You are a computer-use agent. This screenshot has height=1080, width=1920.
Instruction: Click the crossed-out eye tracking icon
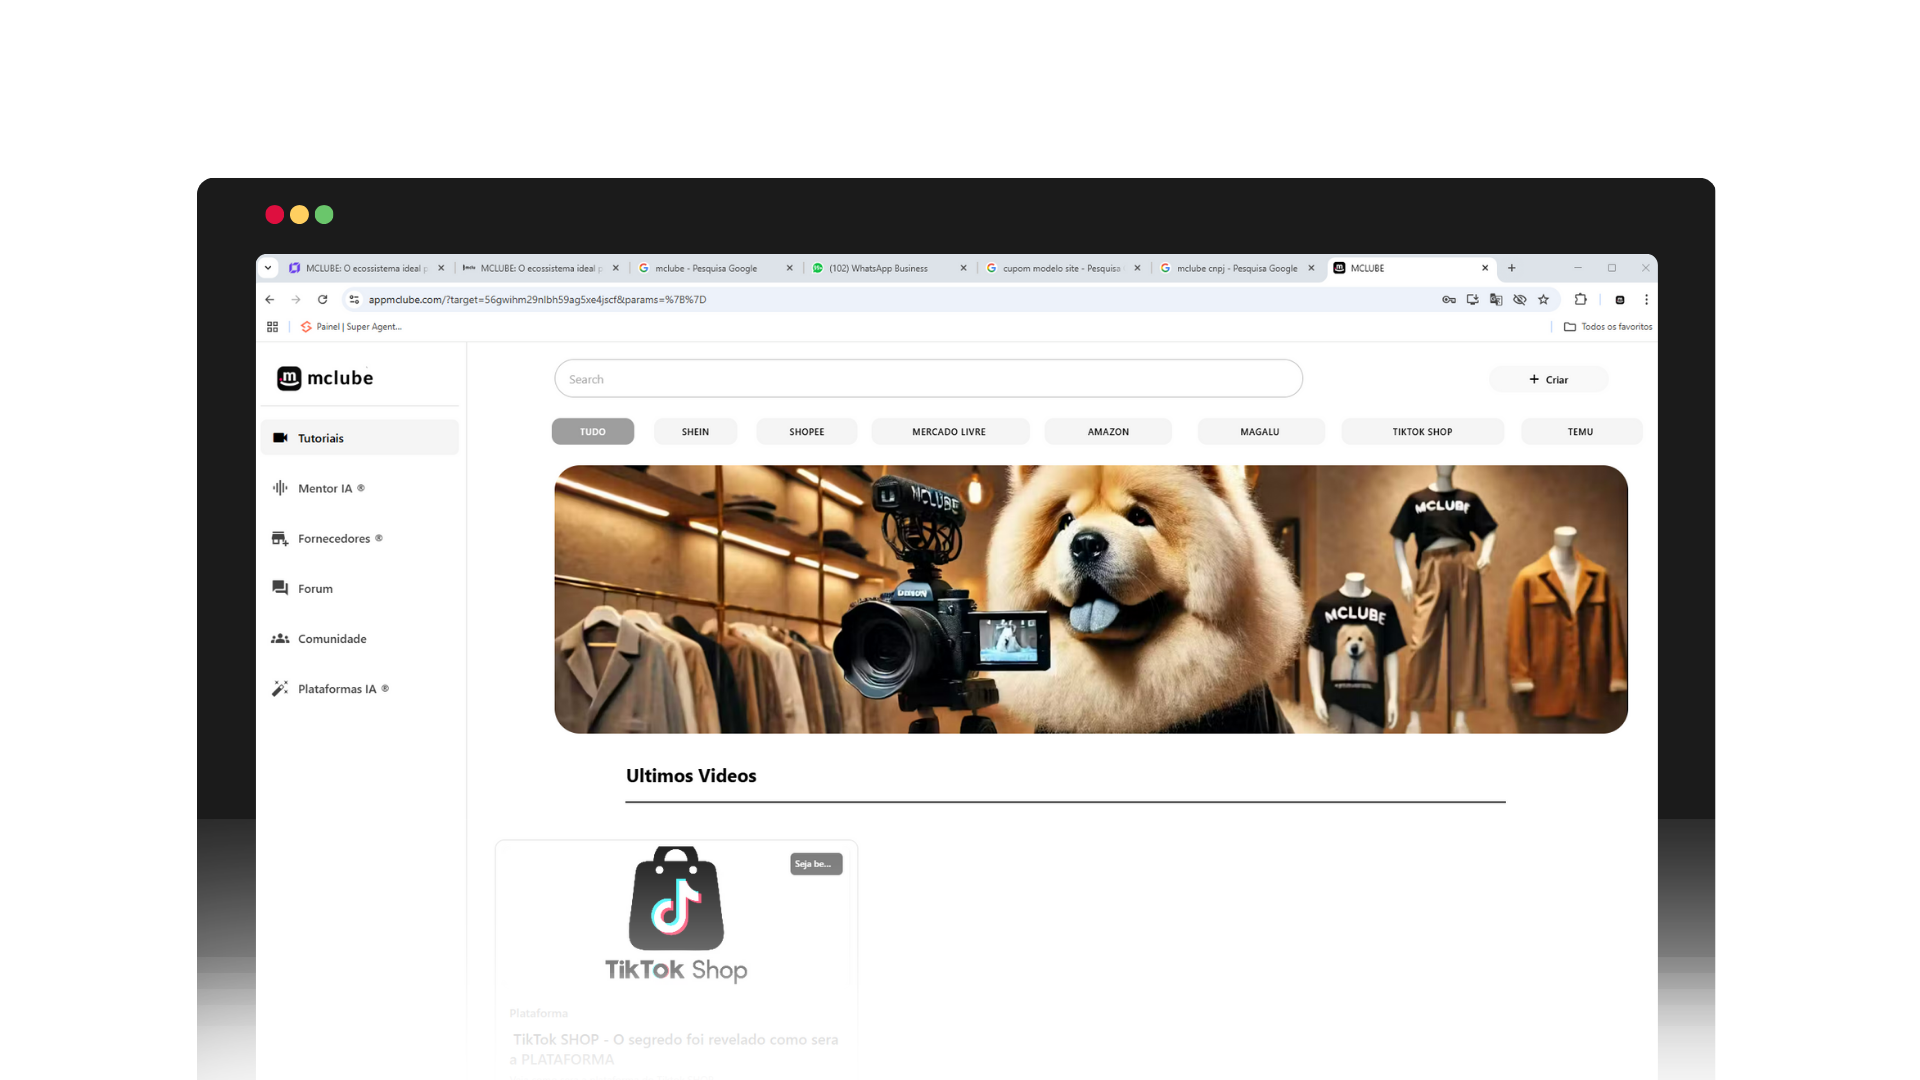pyautogui.click(x=1520, y=299)
